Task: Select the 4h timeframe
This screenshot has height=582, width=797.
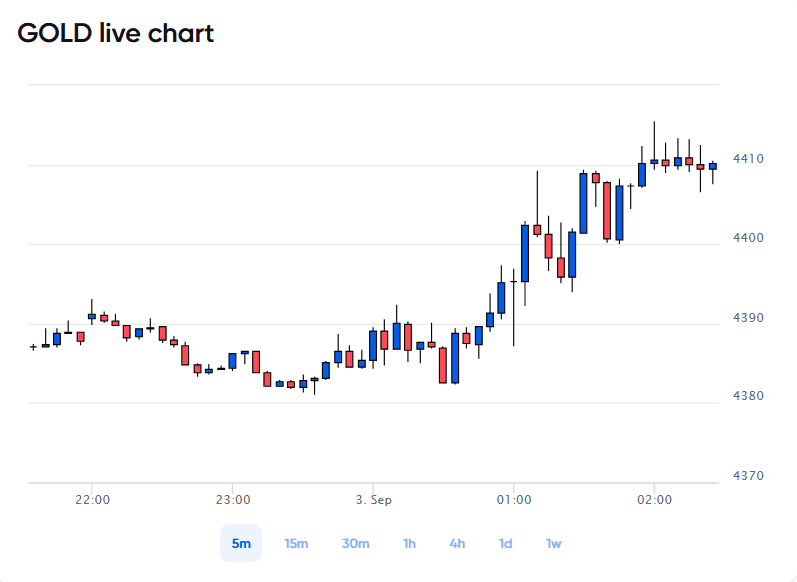Action: click(457, 543)
